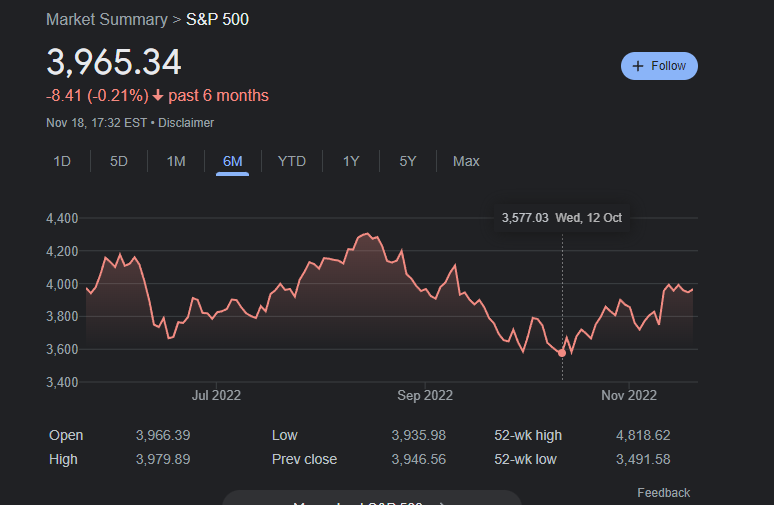The width and height of the screenshot is (774, 505).
Task: Show the 1M chart range
Action: [x=176, y=161]
